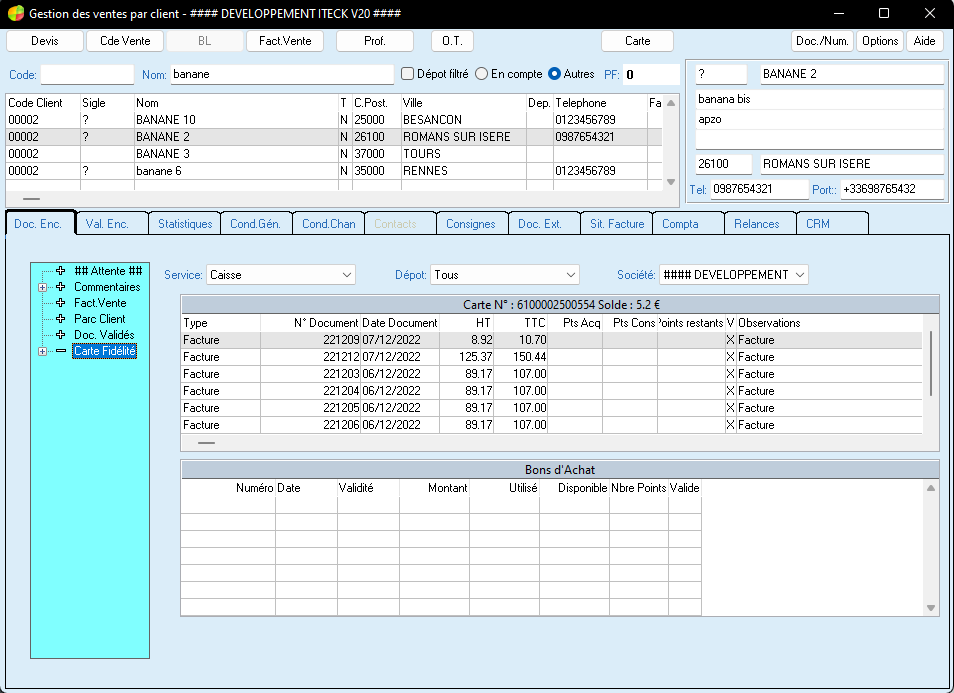
Task: Click the X mark in the Facture 221206 row
Action: [x=730, y=425]
